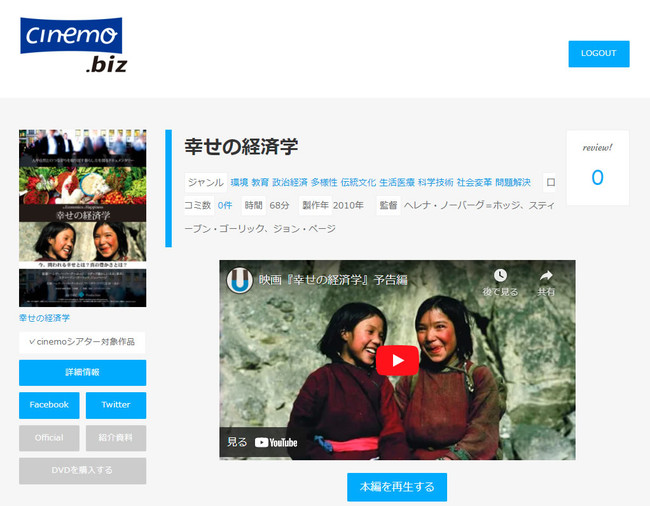Viewport: 650px width, 507px height.
Task: Click the greyed Official button
Action: [49, 438]
